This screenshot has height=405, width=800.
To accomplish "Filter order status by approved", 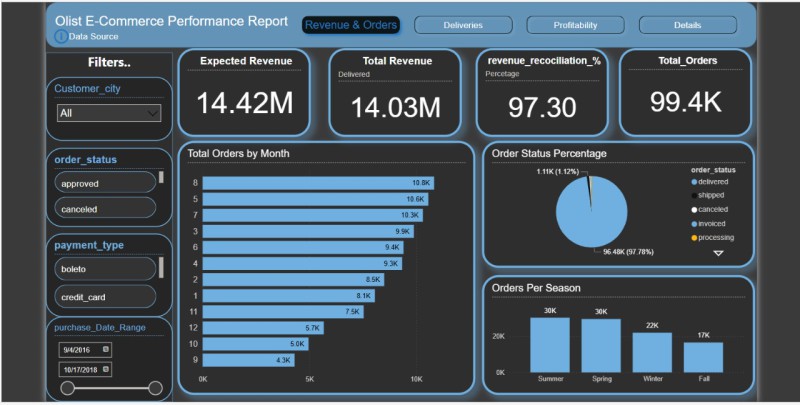I will click(105, 183).
